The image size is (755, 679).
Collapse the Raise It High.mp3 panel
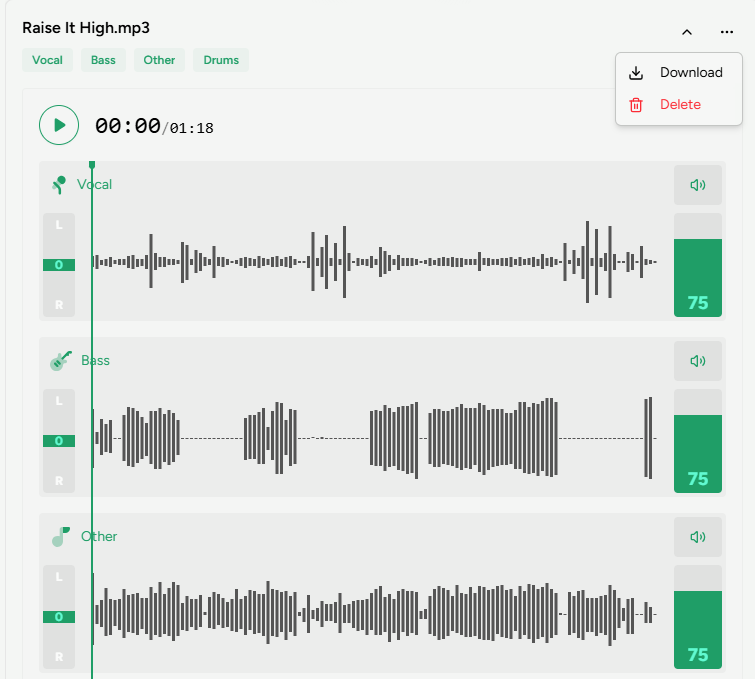point(687,32)
